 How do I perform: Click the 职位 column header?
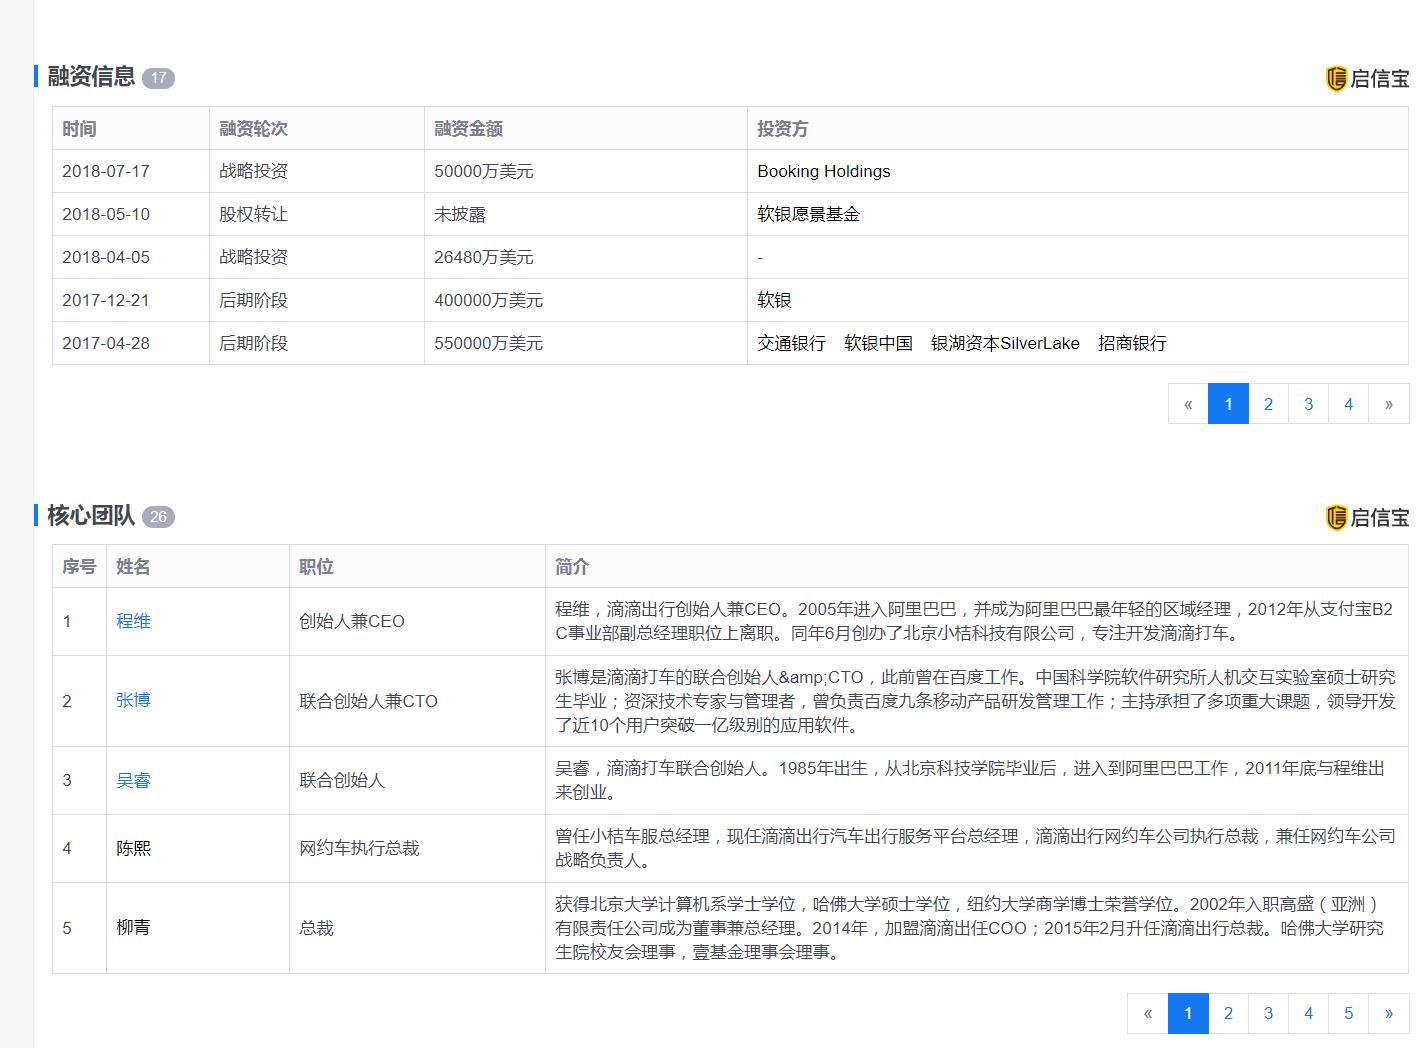click(316, 567)
